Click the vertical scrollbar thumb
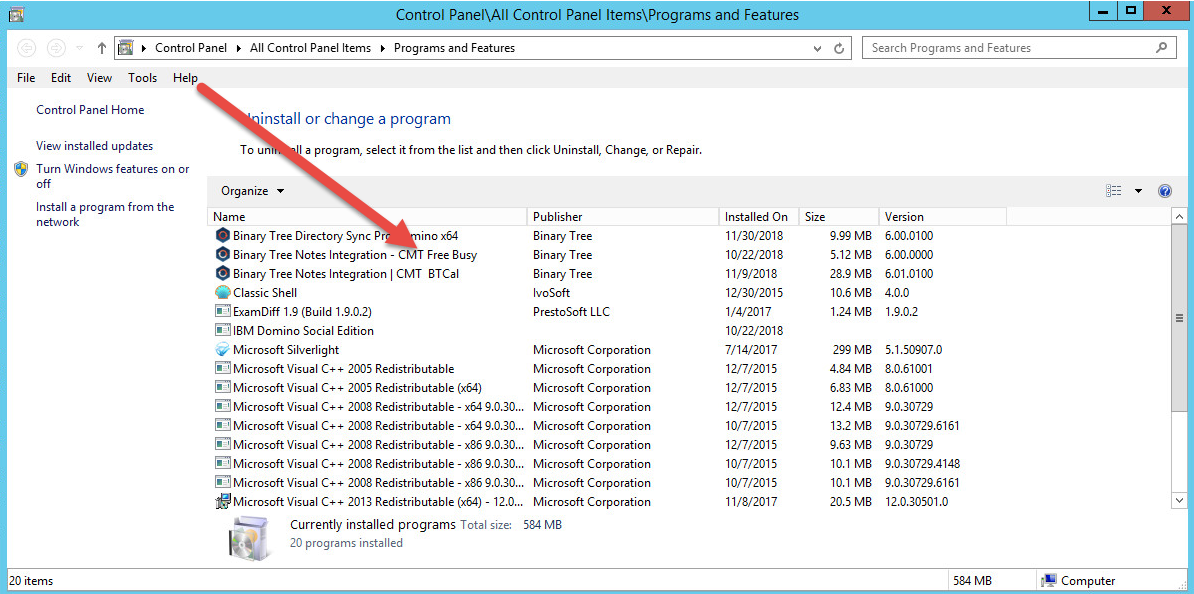1194x594 pixels. (x=1180, y=318)
